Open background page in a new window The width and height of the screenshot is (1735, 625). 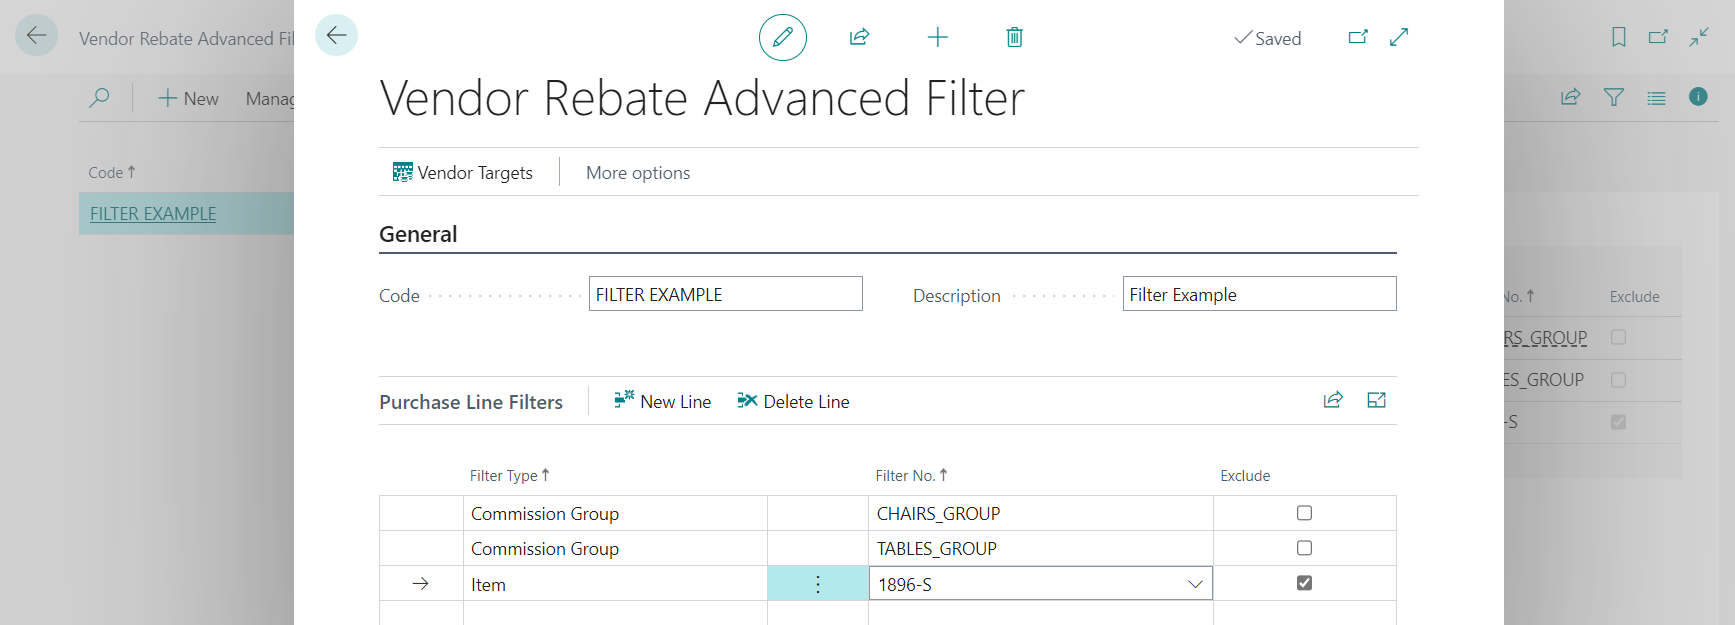[1658, 37]
